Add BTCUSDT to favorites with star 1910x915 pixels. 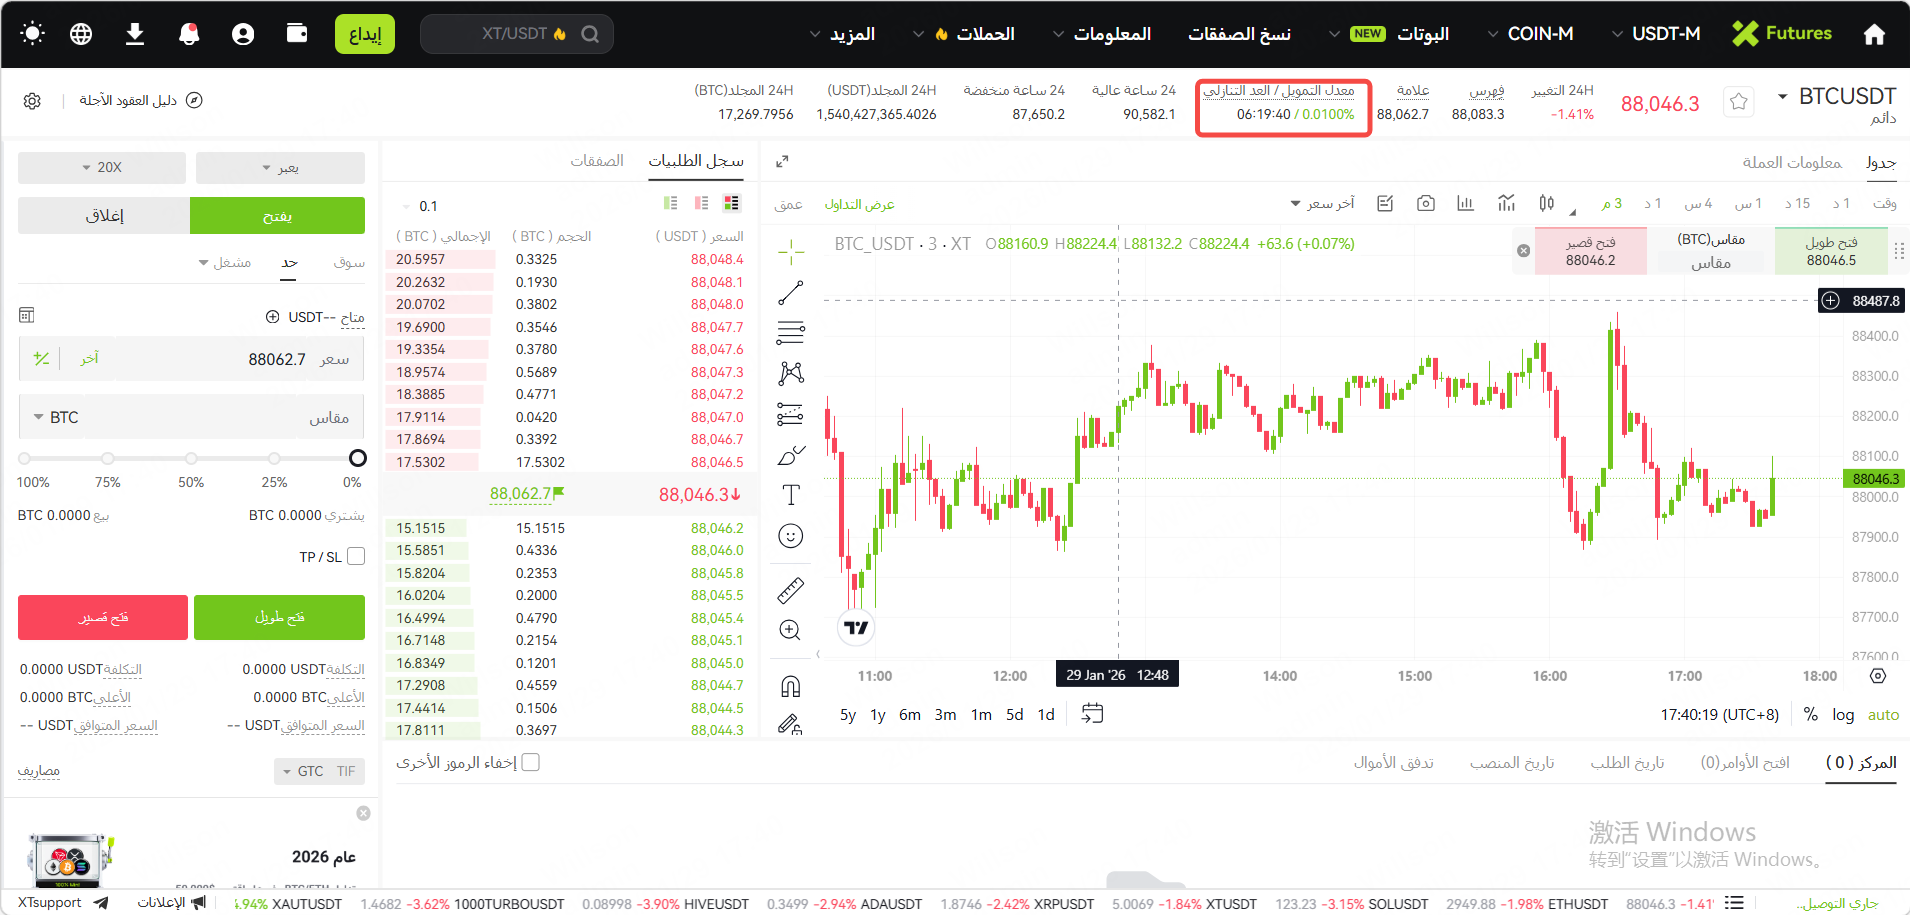[1738, 102]
